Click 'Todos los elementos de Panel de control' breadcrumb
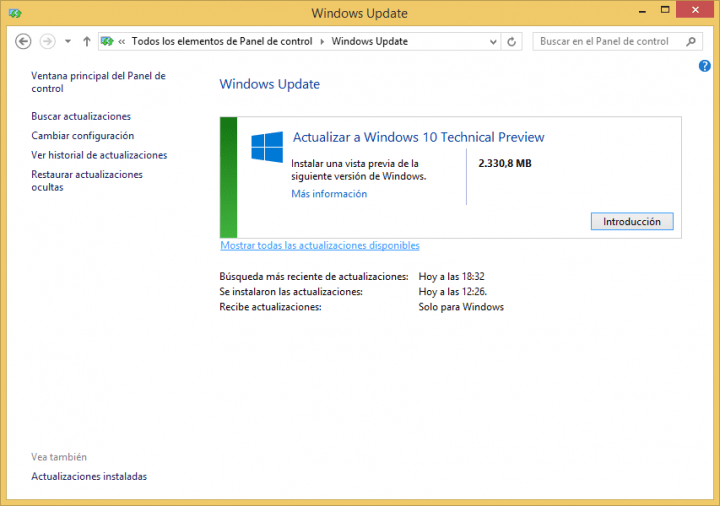 [222, 41]
